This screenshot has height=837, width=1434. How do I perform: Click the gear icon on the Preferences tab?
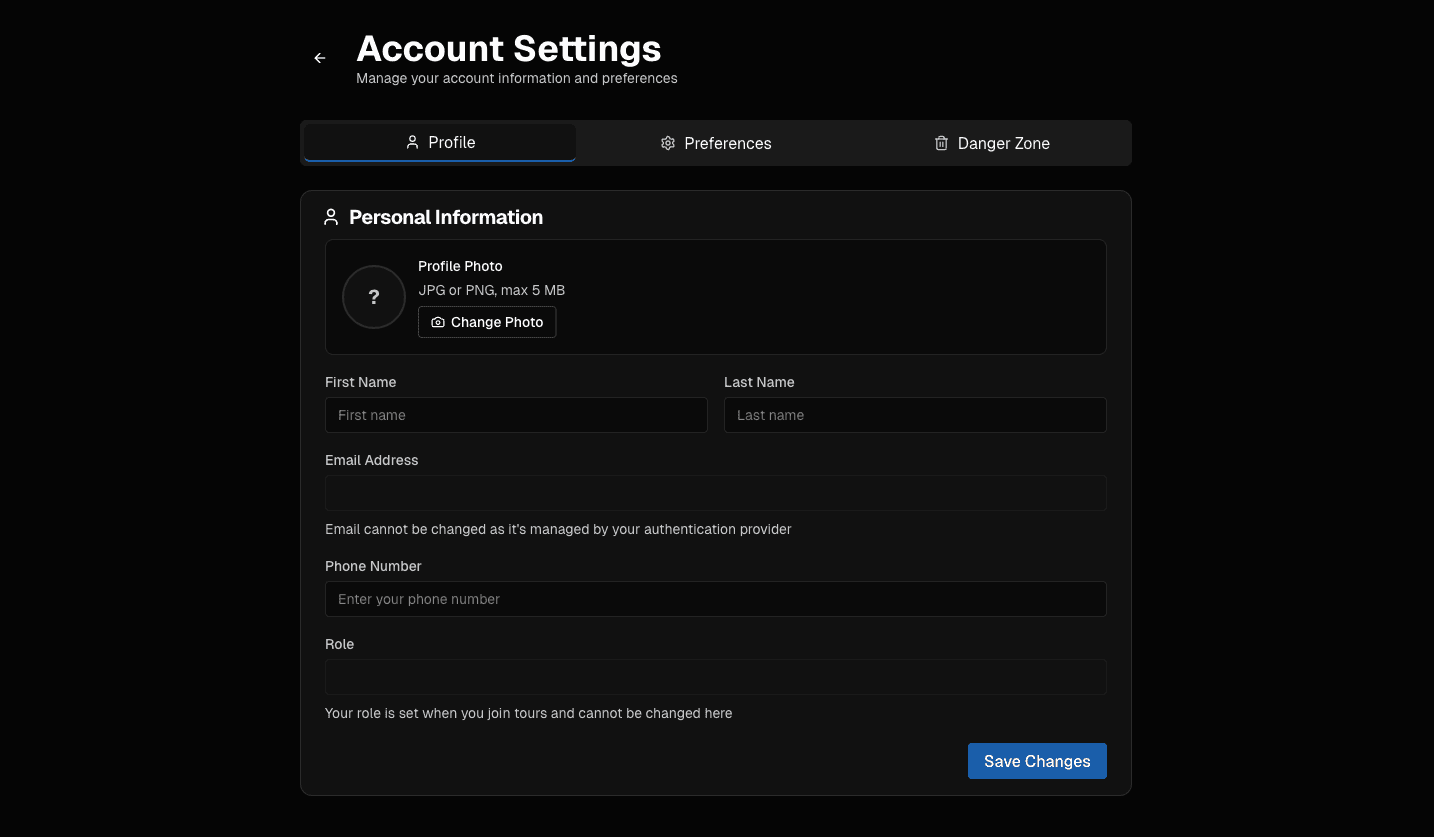pos(668,143)
